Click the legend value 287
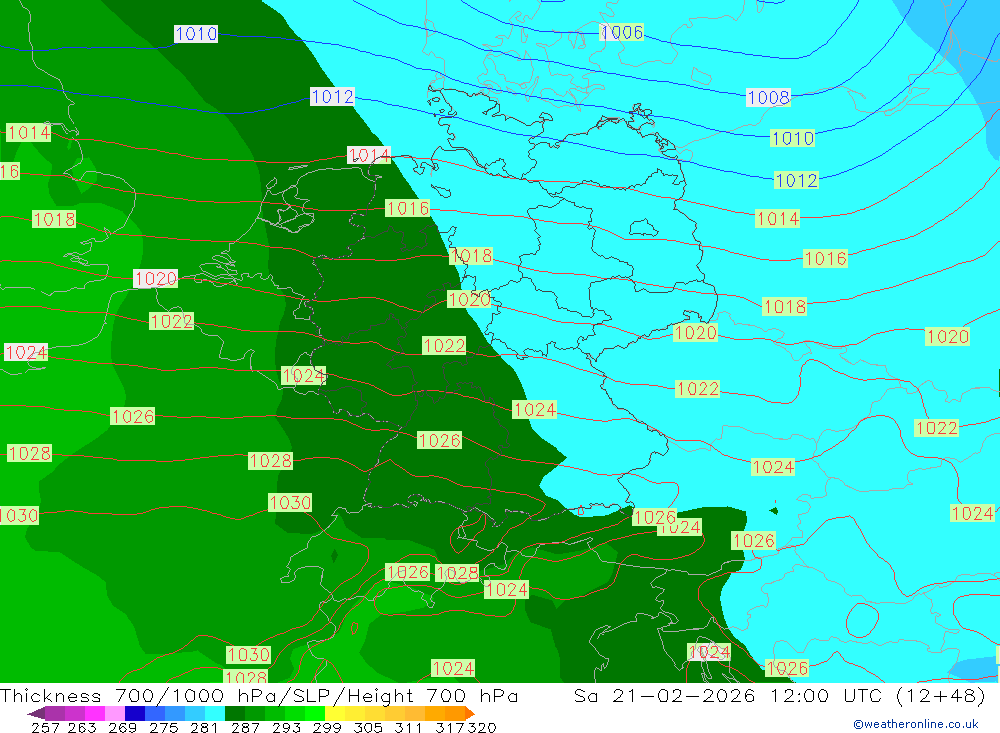This screenshot has width=1000, height=733. 245,727
